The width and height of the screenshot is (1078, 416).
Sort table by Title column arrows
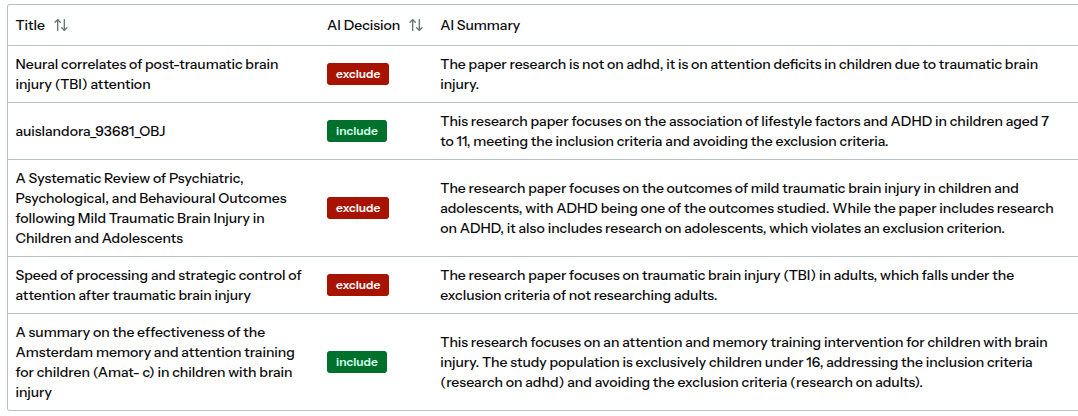point(61,25)
